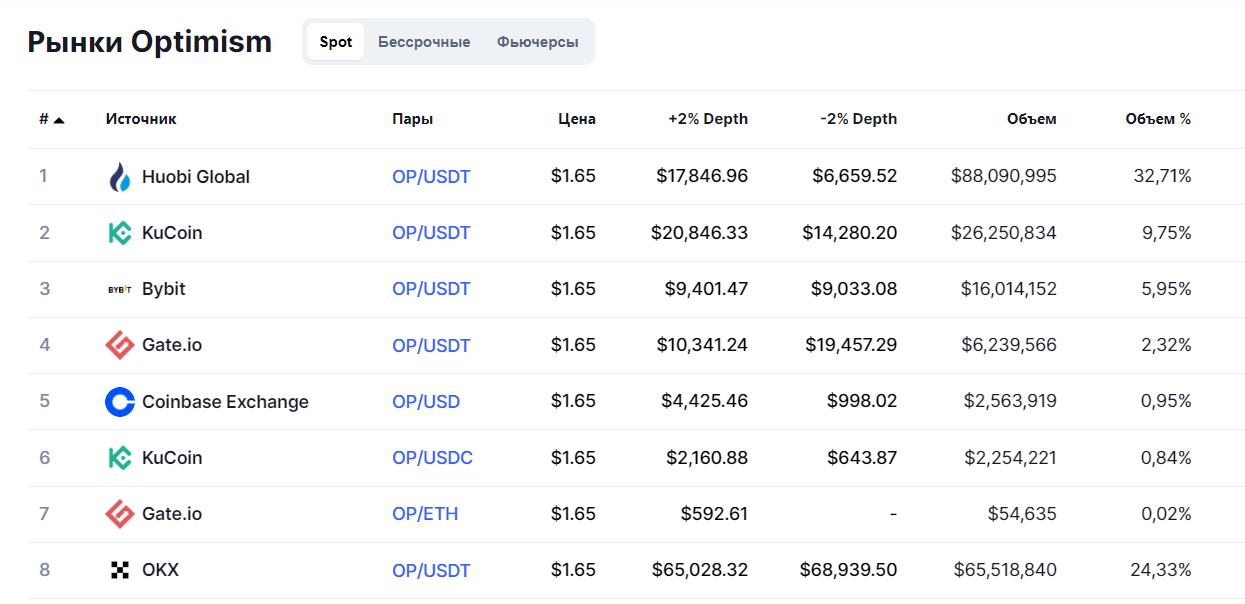
Task: Open KuCoin OP/USDC pair link
Action: [x=432, y=458]
